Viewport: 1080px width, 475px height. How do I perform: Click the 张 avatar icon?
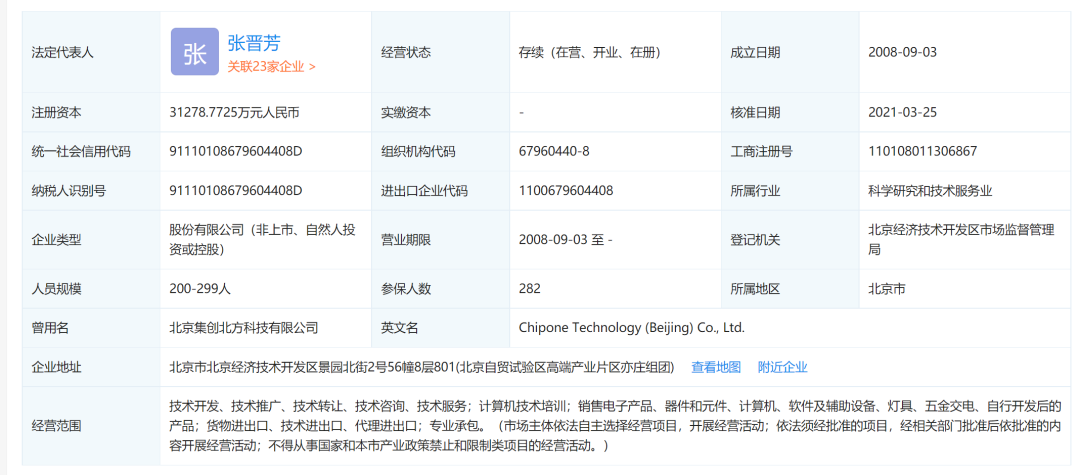point(195,52)
